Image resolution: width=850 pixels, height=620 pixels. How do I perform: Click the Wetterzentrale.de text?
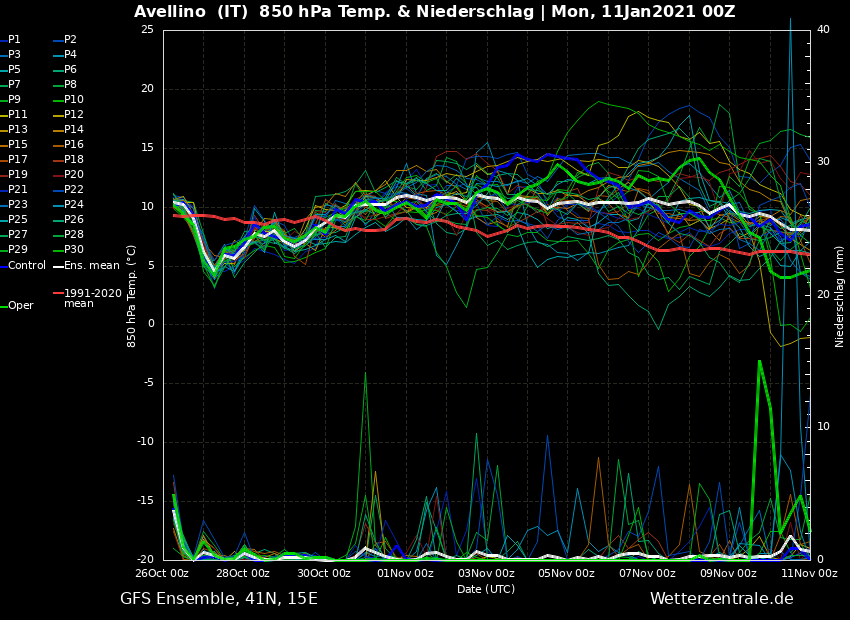pyautogui.click(x=721, y=599)
